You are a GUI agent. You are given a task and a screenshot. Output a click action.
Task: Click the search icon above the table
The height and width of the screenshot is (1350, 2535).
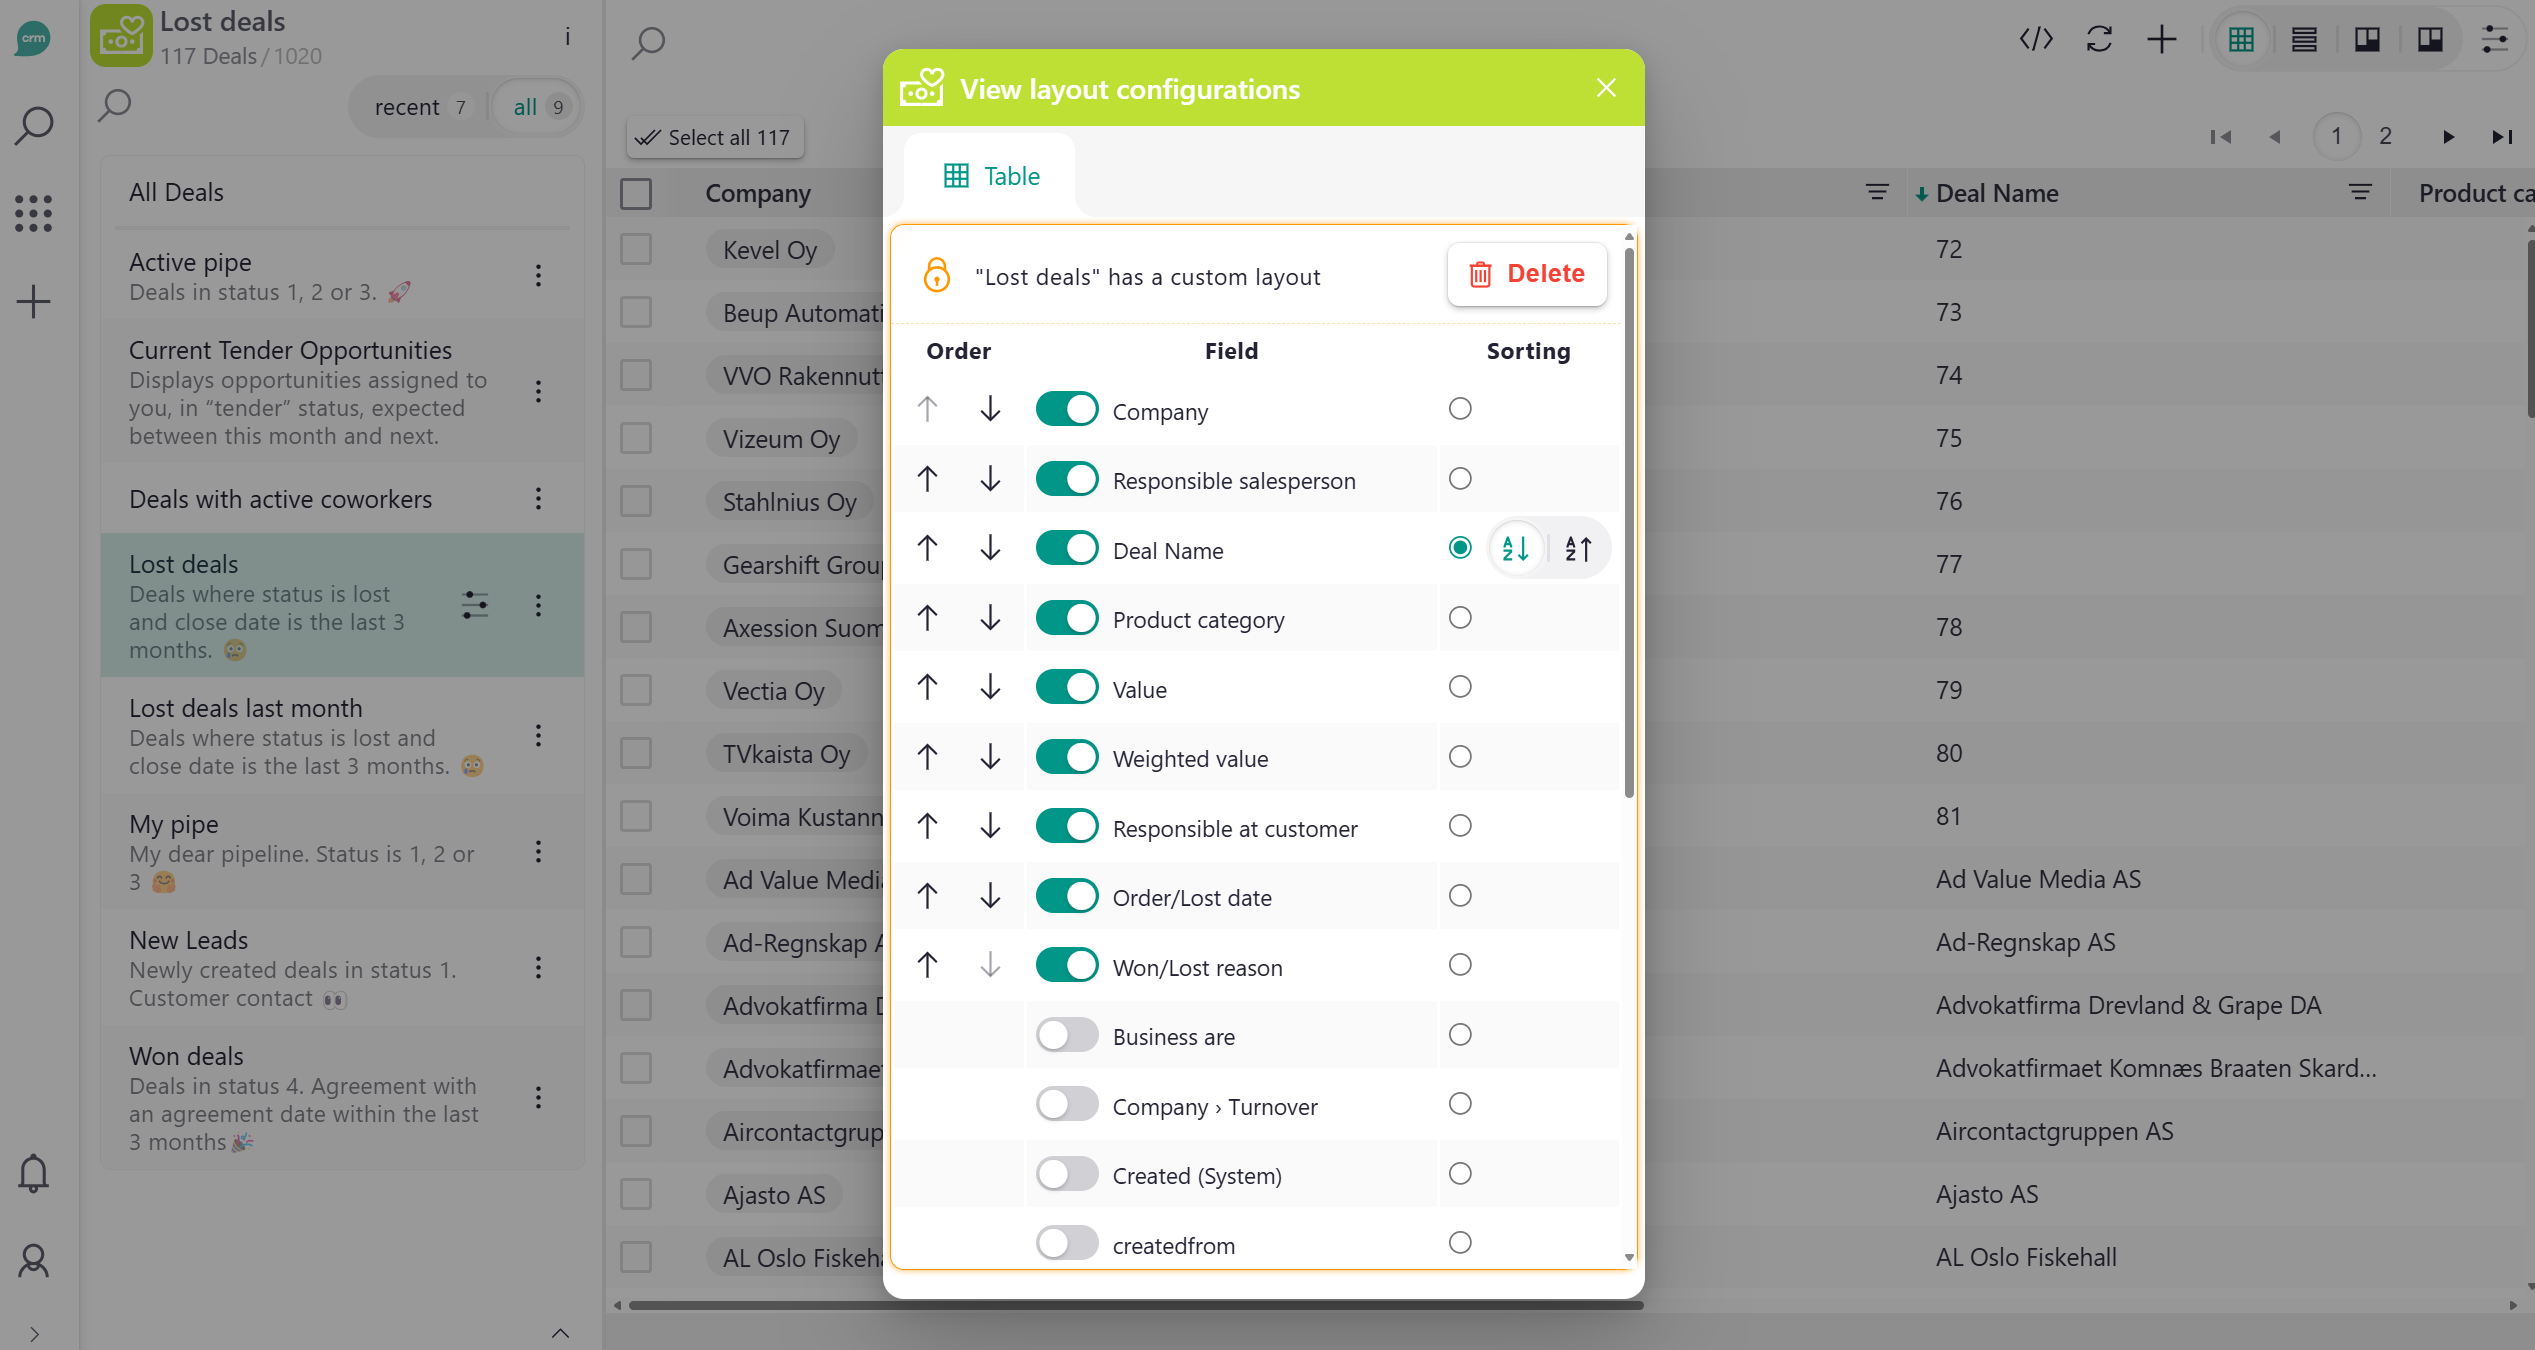(649, 42)
